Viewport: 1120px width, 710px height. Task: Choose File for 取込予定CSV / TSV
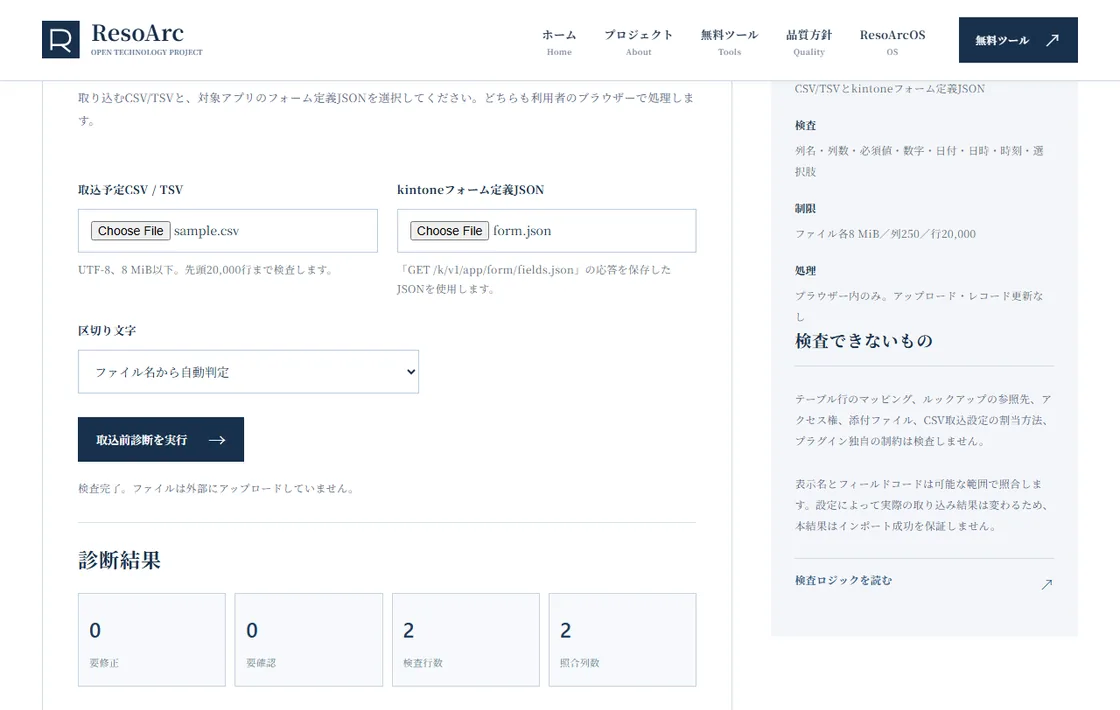(131, 231)
